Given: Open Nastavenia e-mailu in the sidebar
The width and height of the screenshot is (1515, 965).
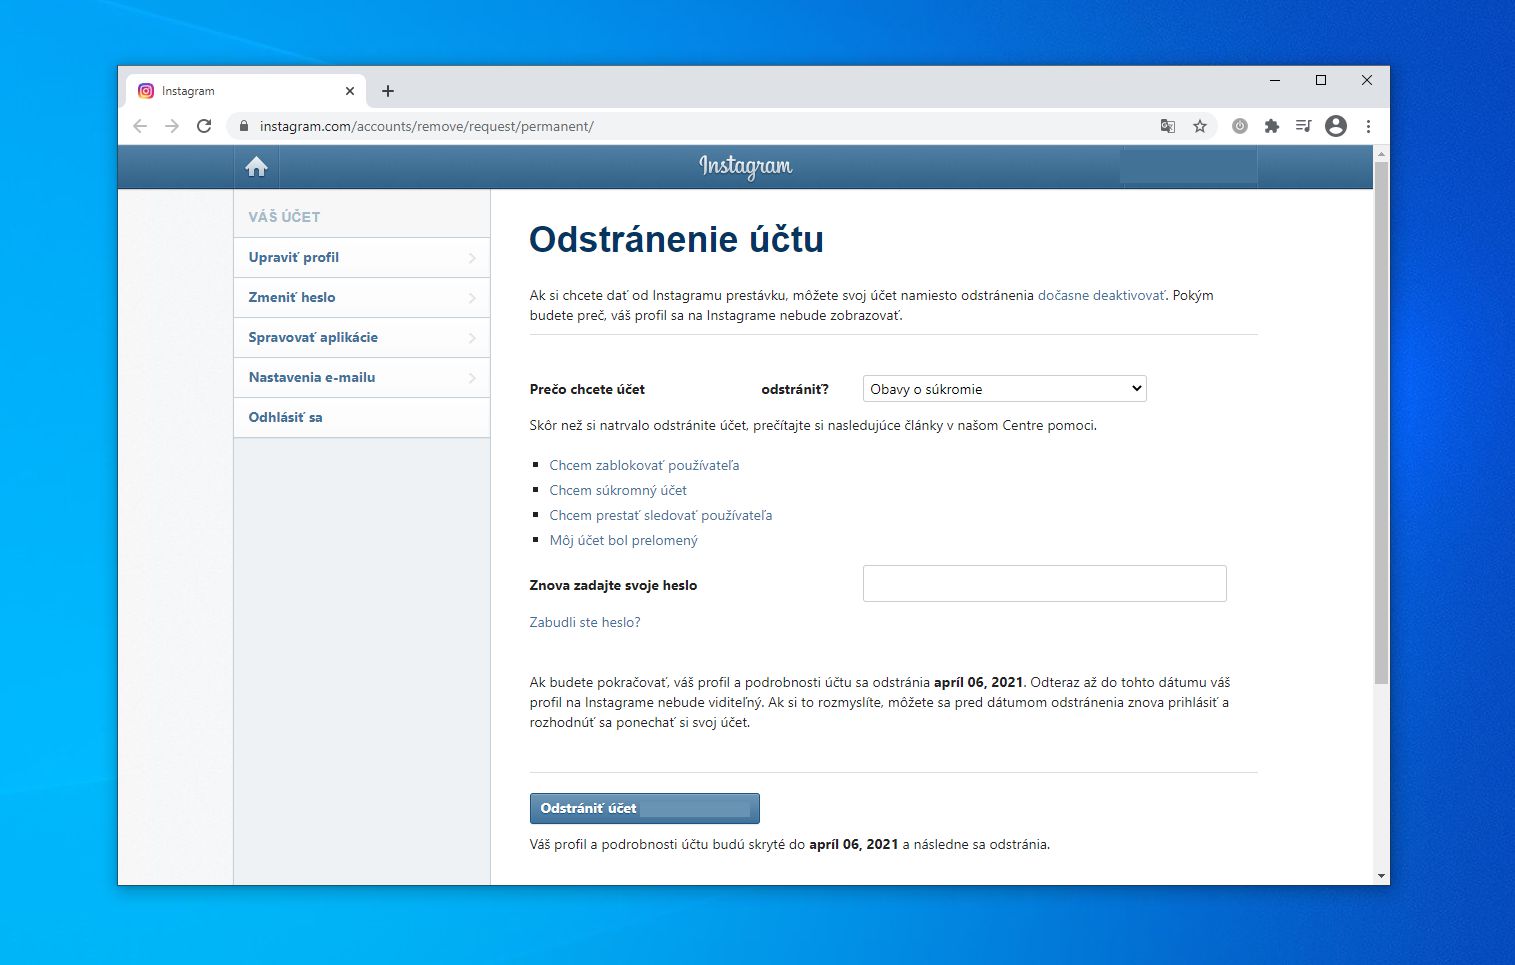Looking at the screenshot, I should (x=362, y=378).
